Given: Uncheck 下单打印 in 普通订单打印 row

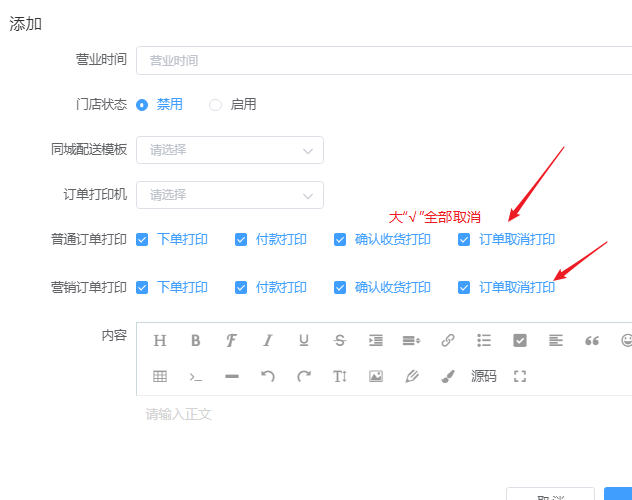Looking at the screenshot, I should tap(142, 240).
